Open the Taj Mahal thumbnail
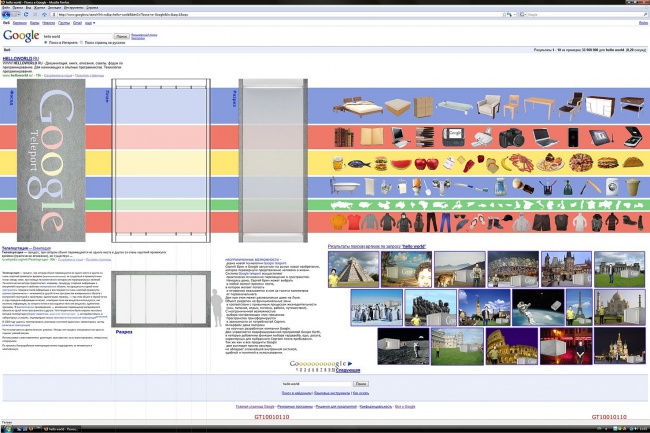Screen dimensions: 650x433 tap(620, 307)
